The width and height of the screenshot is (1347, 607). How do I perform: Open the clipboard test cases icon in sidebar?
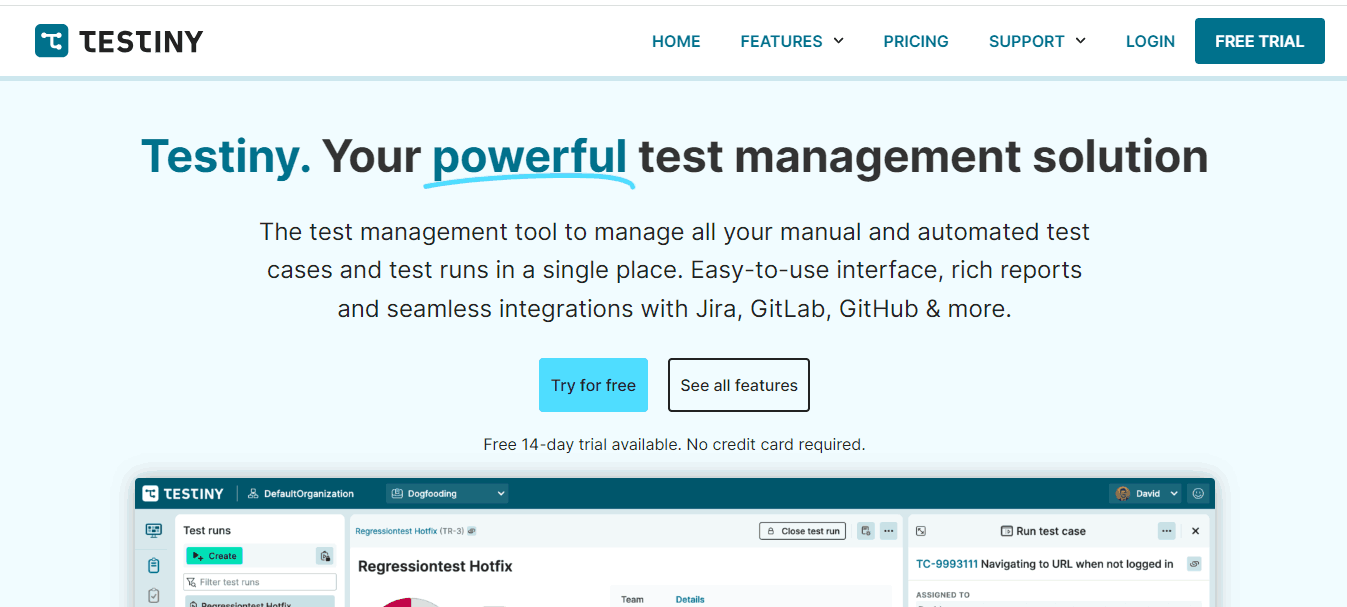point(152,564)
